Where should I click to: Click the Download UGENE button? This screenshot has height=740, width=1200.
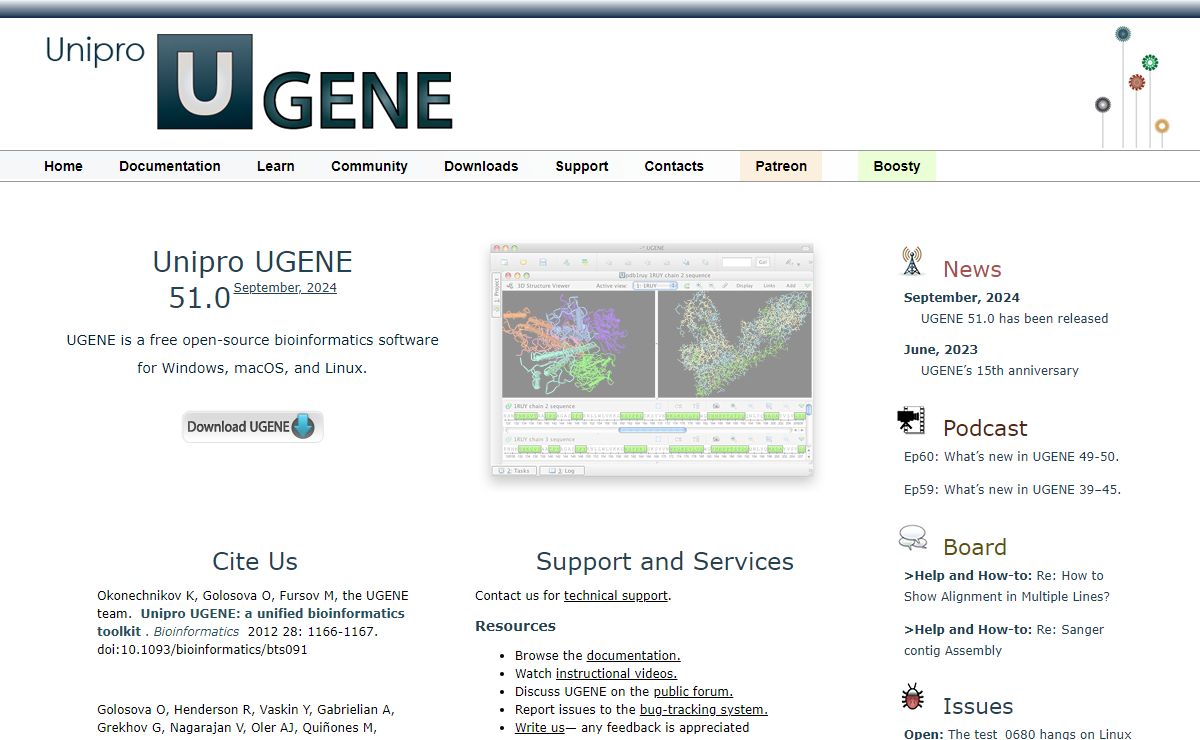252,426
